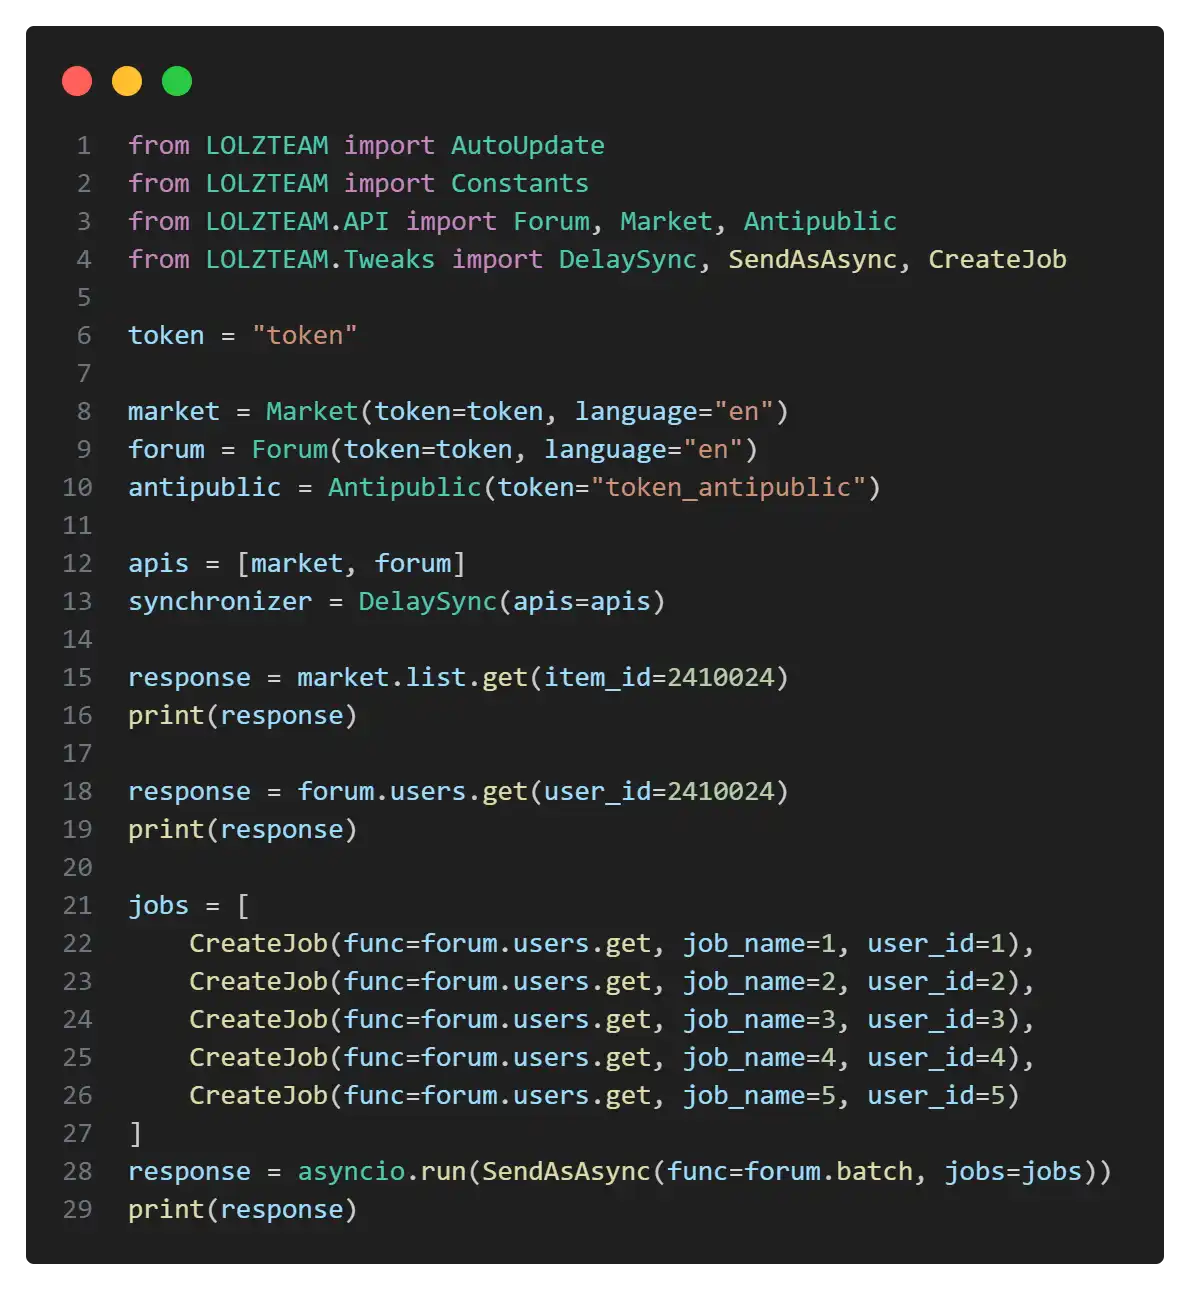Click language="en" on line 9
The height and width of the screenshot is (1290, 1190).
pos(643,450)
